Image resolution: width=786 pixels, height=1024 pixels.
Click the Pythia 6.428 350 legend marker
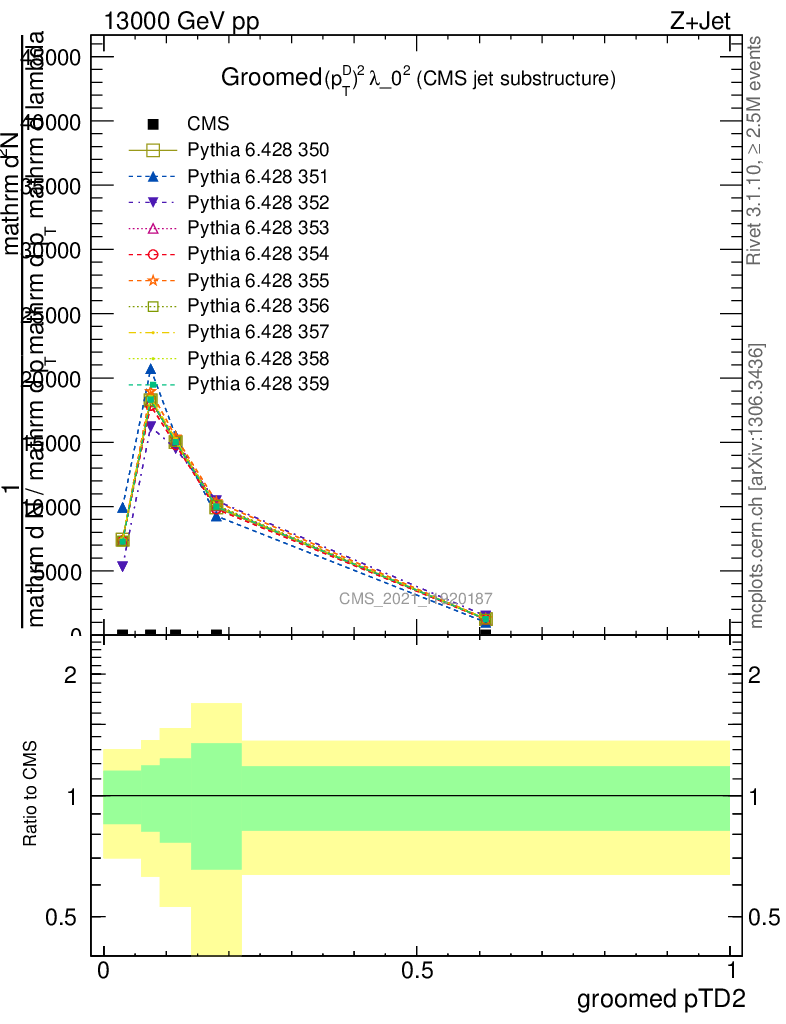153,150
